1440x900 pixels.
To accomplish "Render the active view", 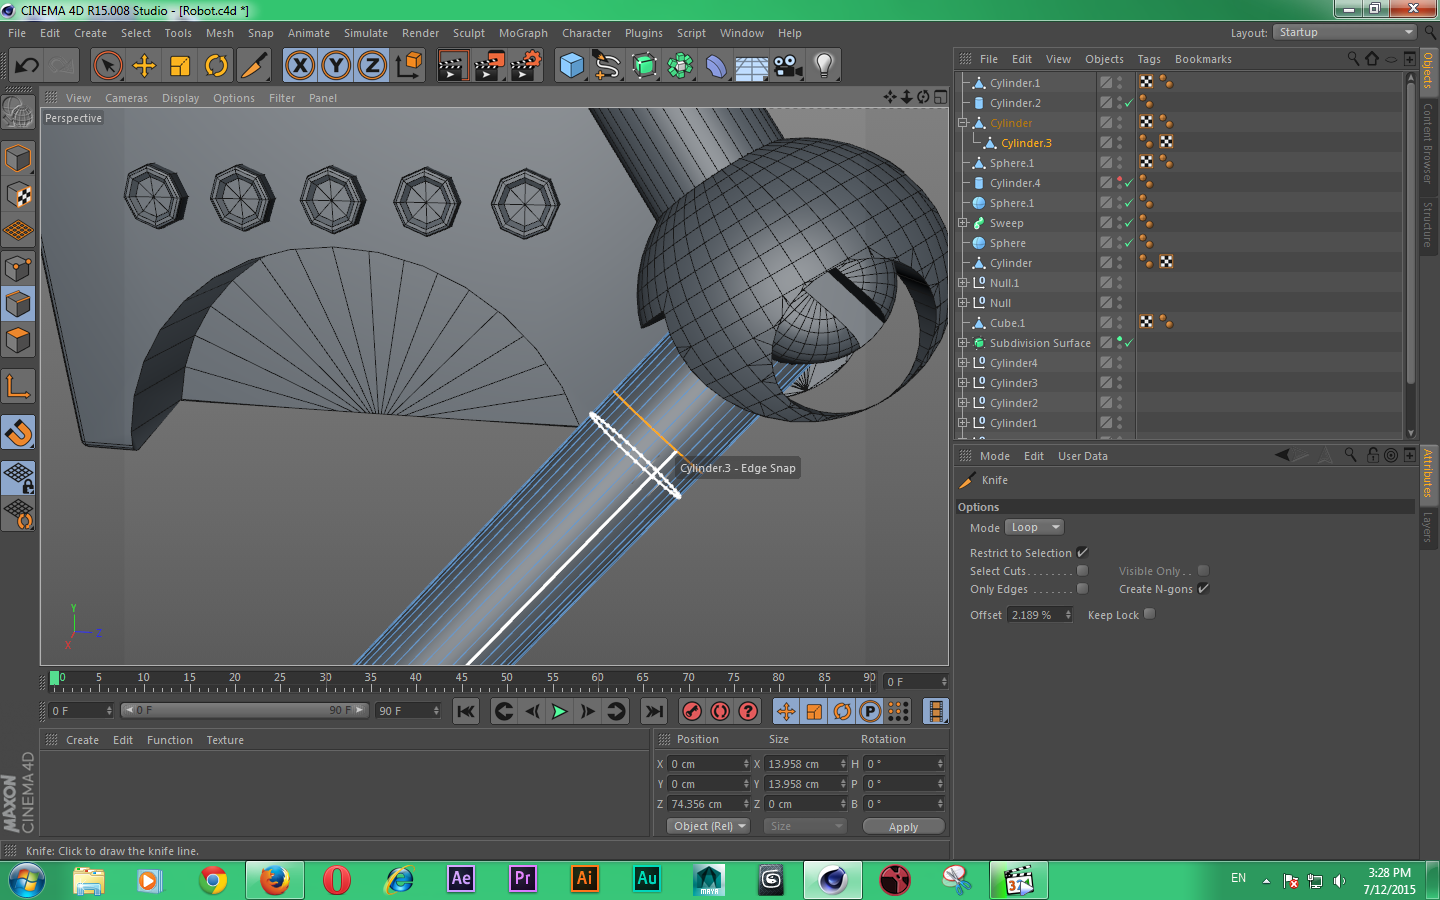I will point(452,66).
